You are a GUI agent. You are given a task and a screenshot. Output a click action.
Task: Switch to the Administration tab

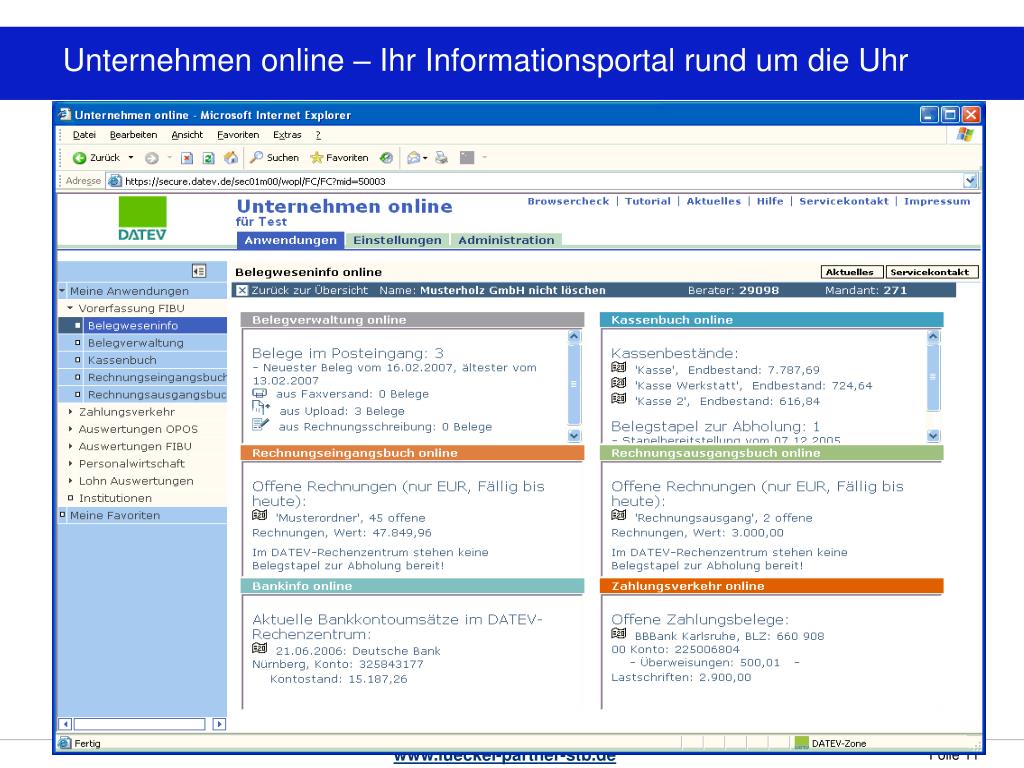pos(506,240)
